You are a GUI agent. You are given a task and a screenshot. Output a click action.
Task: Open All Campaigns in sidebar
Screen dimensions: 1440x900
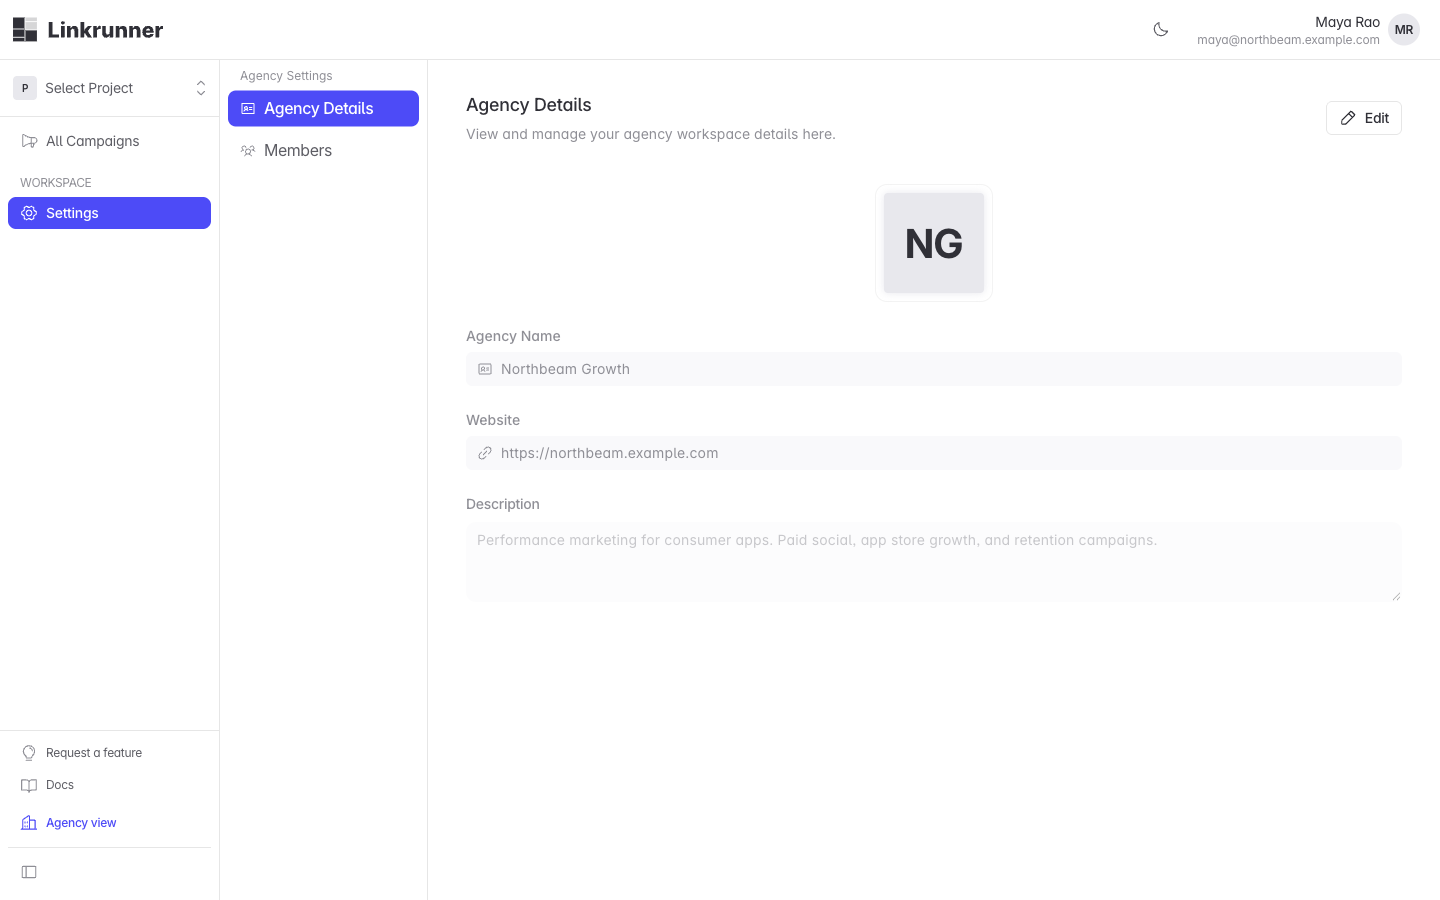pyautogui.click(x=110, y=141)
